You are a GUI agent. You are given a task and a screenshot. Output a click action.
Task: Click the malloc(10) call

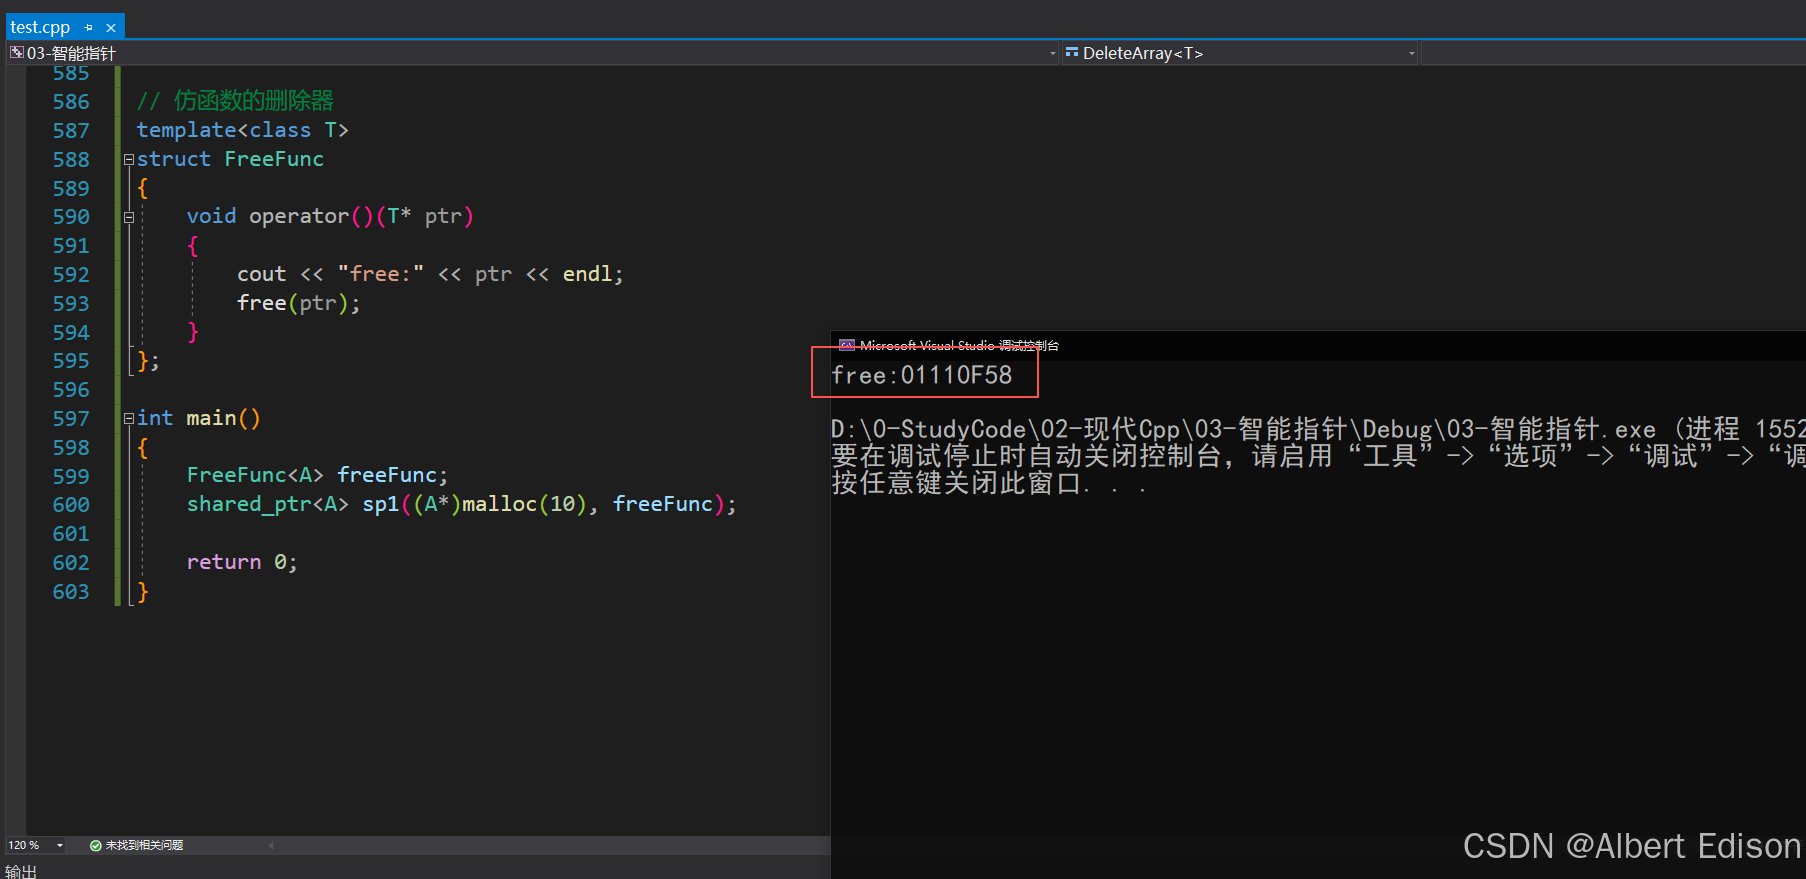(x=524, y=504)
